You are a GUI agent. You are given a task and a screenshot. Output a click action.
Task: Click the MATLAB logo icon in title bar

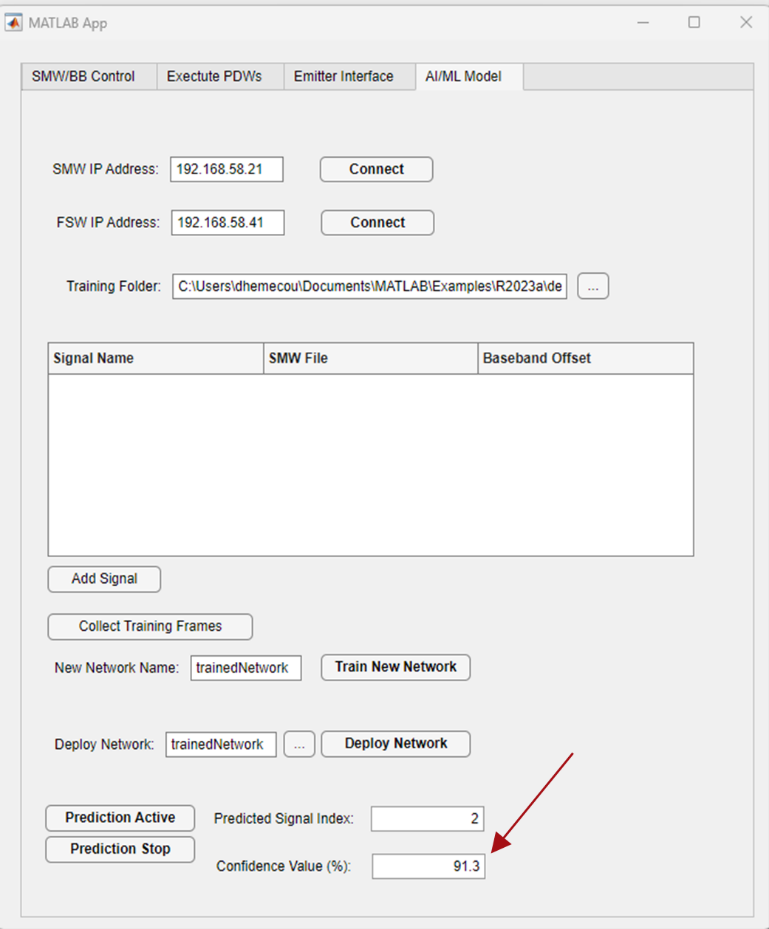pyautogui.click(x=14, y=22)
